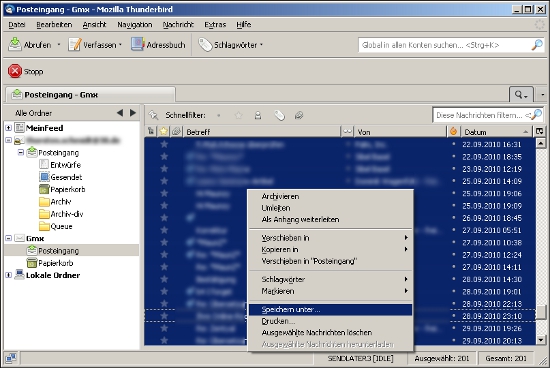
Task: Select the Queue folder
Action: pos(56,226)
